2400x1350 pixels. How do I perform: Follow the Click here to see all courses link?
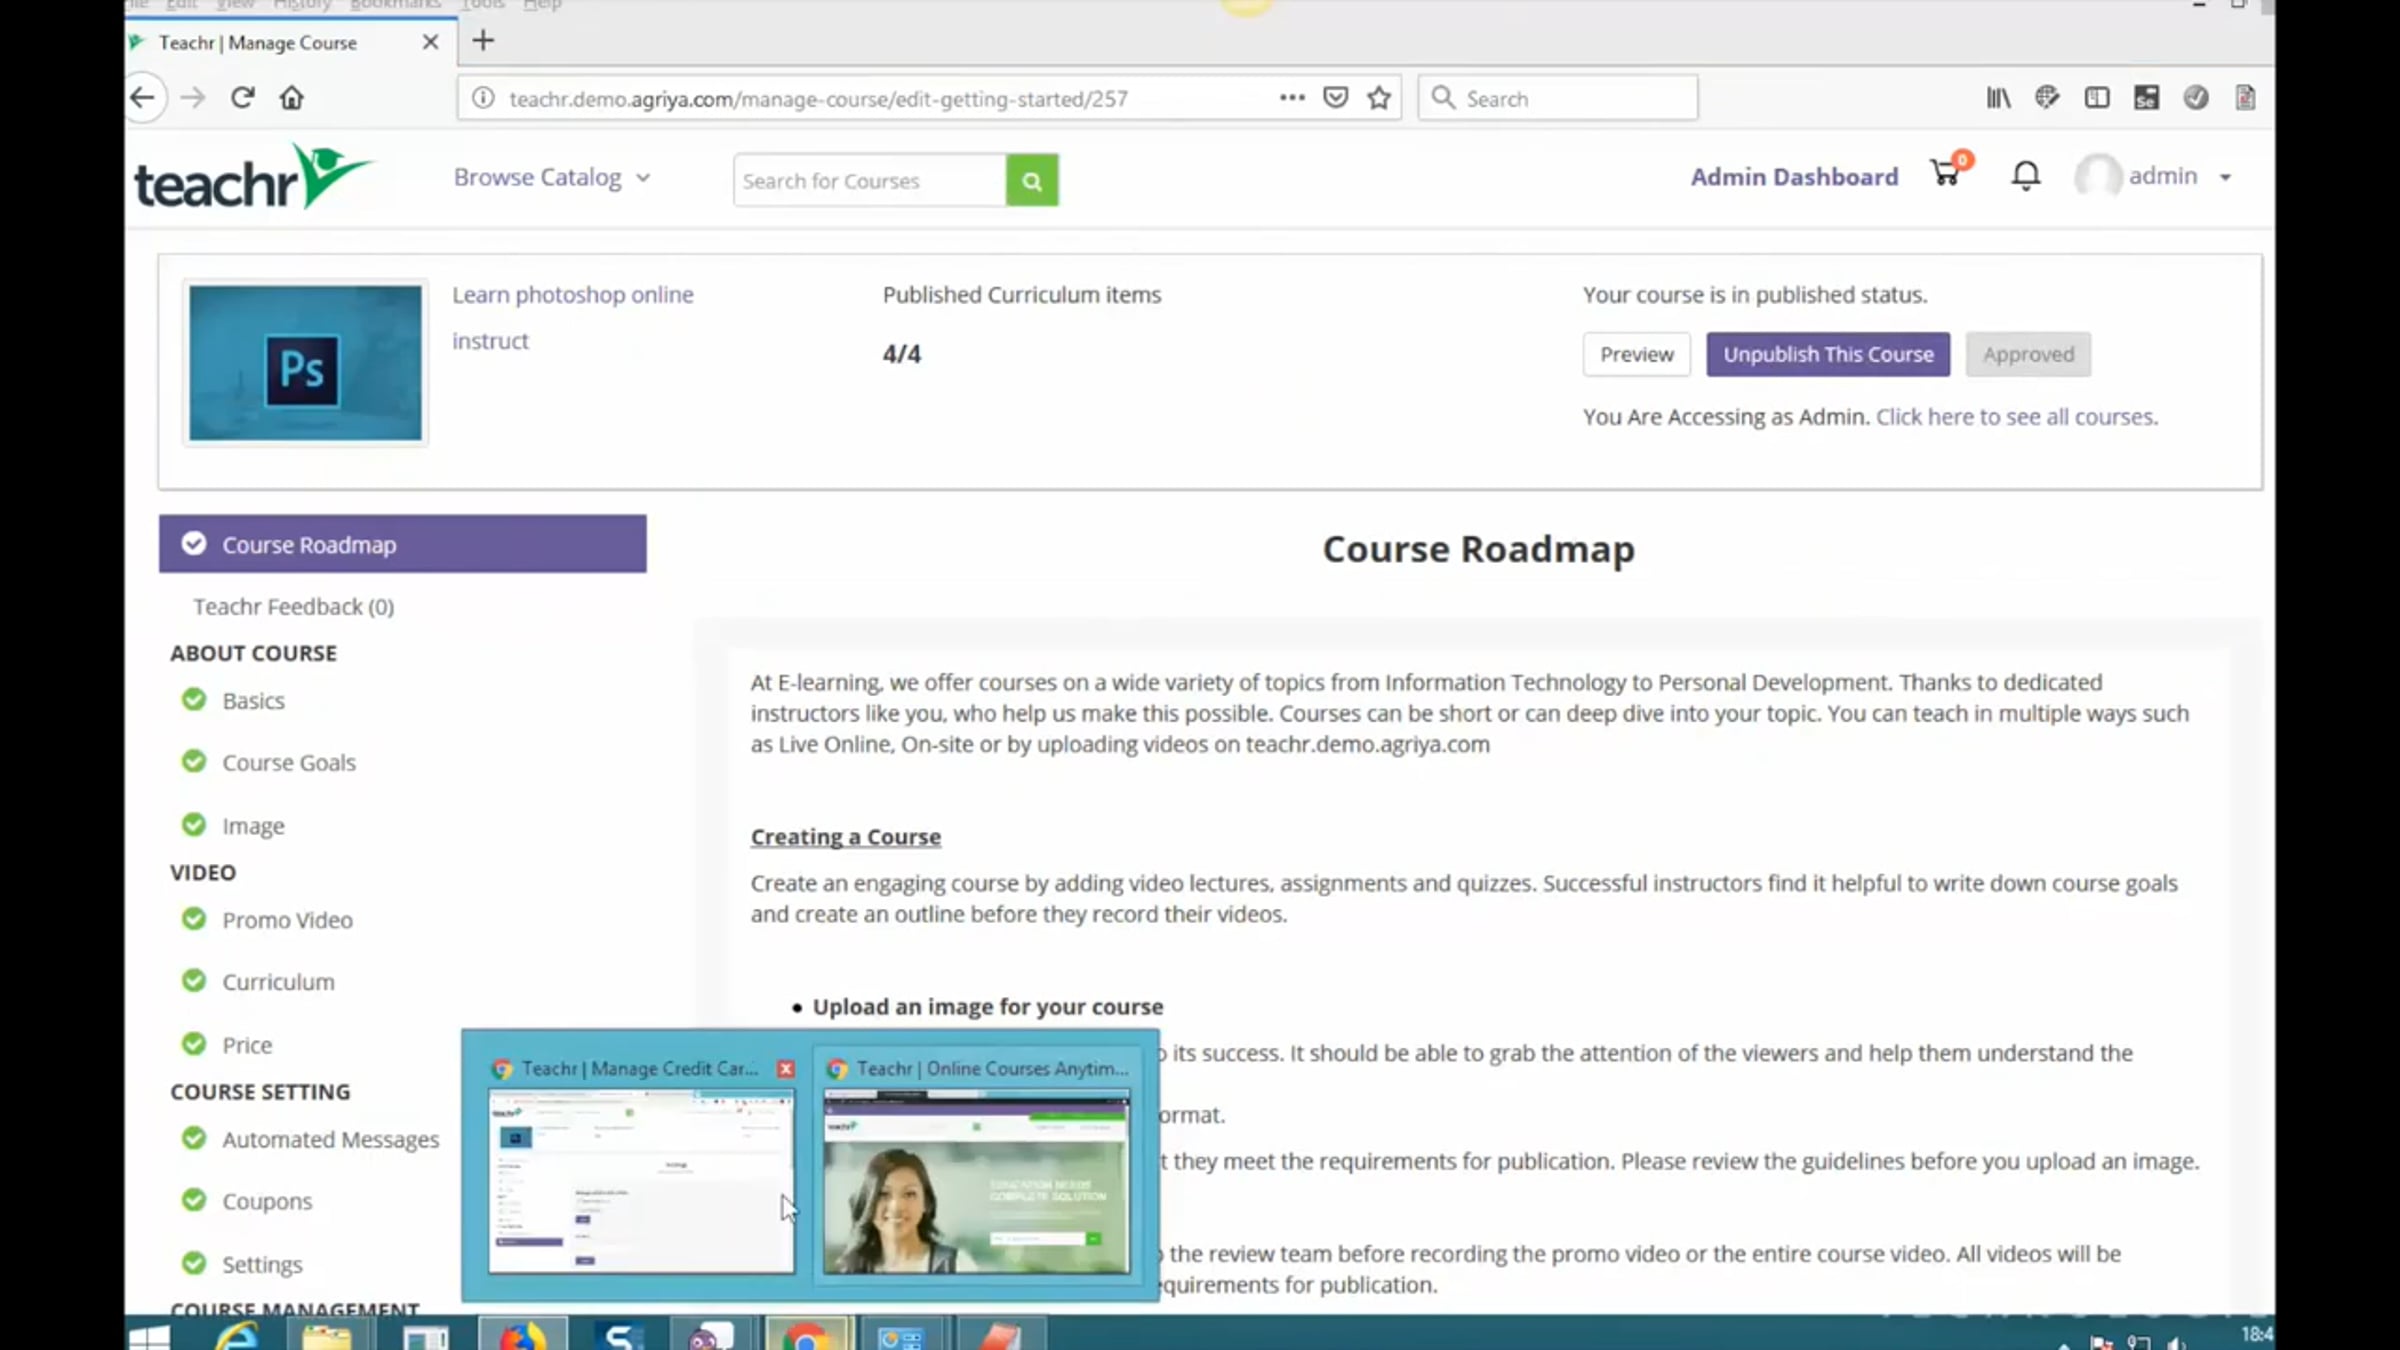tap(2016, 417)
